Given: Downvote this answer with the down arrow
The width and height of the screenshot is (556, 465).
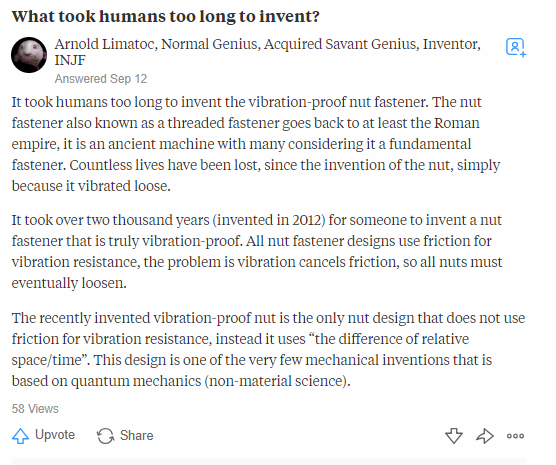Looking at the screenshot, I should 454,436.
